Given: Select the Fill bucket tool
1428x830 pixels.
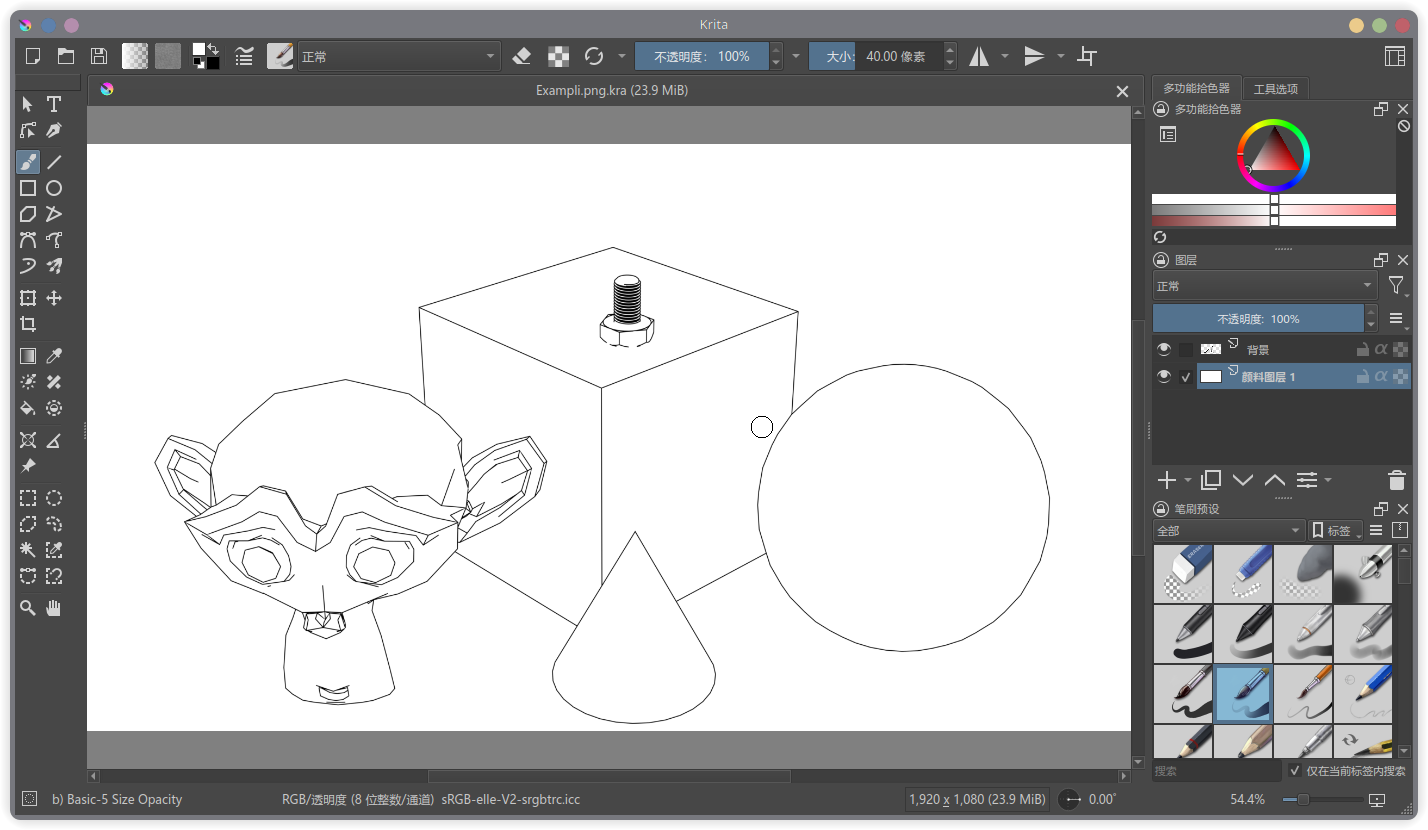Looking at the screenshot, I should [28, 408].
